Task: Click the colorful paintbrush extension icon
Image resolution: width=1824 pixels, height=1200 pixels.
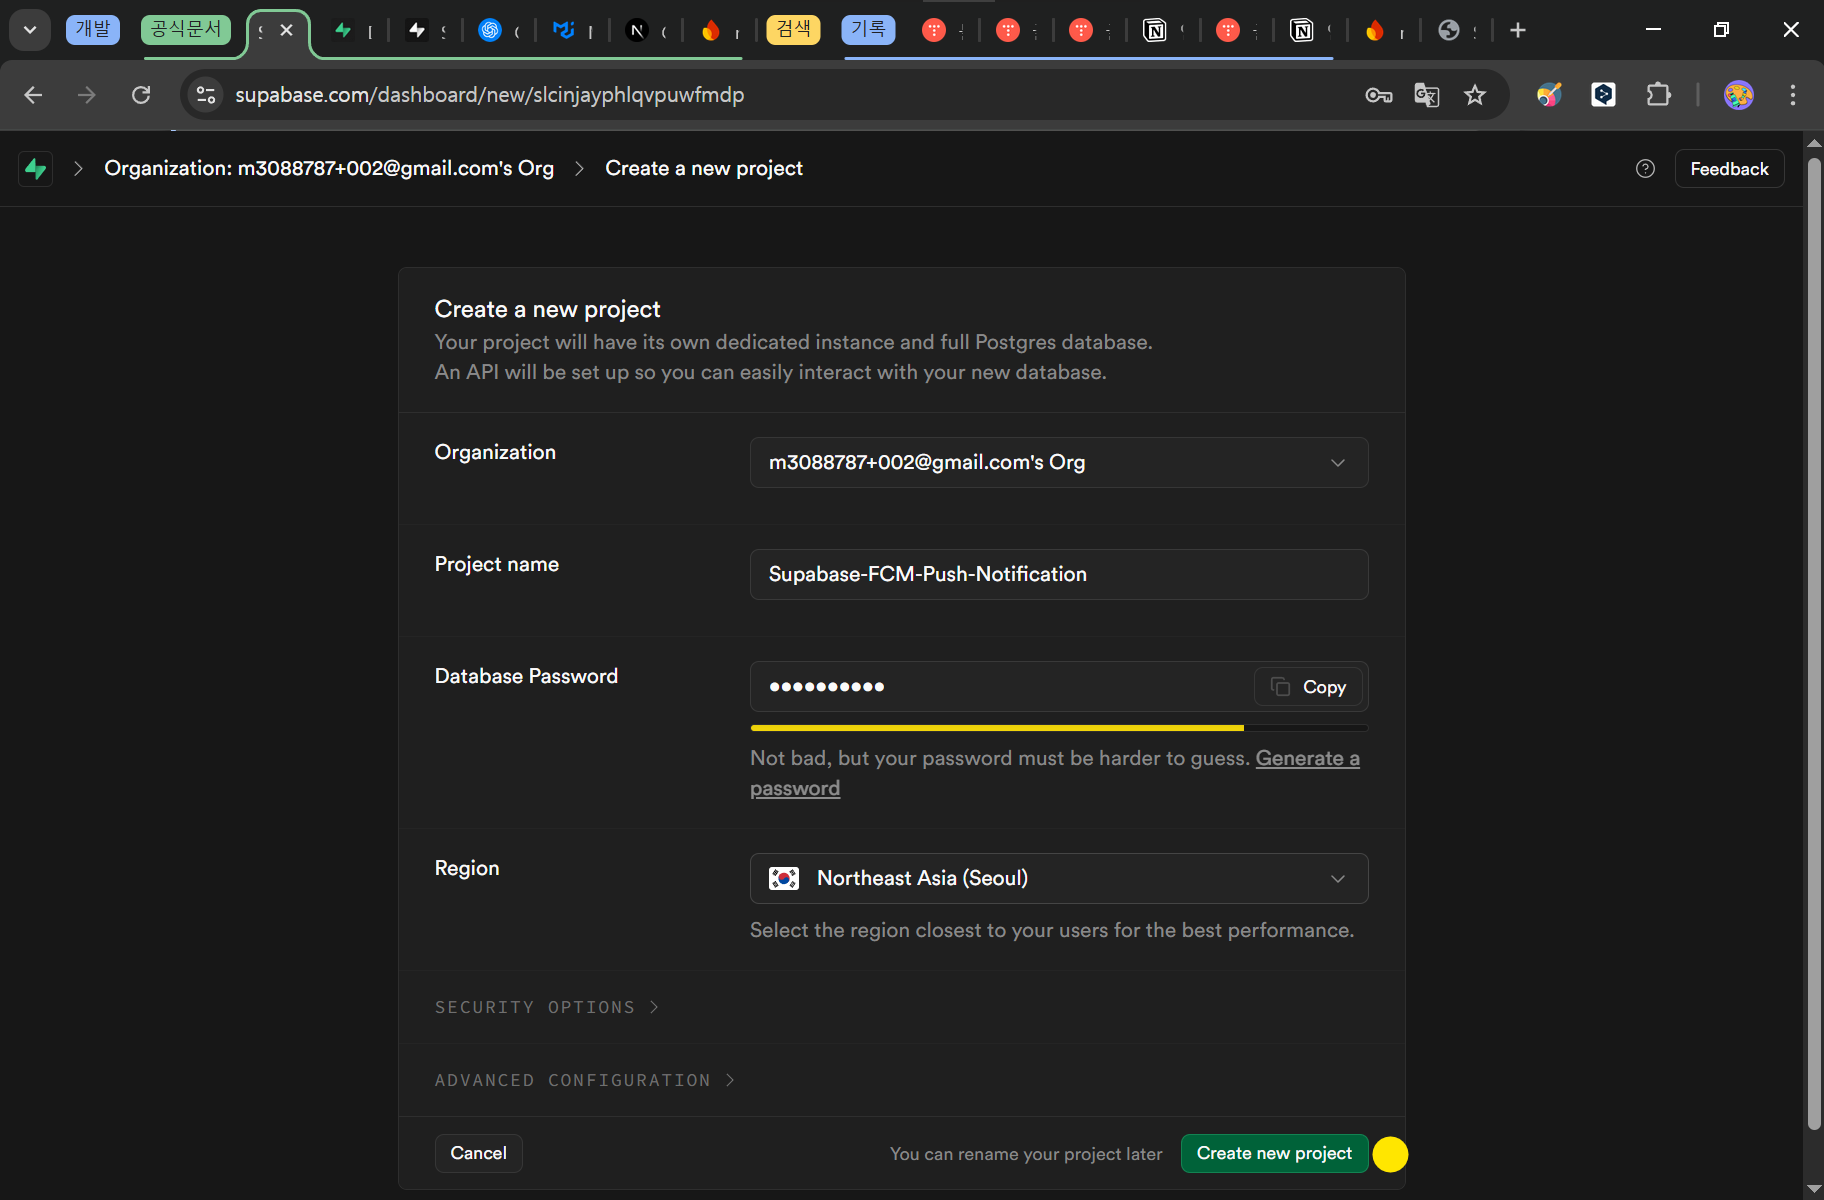Action: coord(1549,95)
